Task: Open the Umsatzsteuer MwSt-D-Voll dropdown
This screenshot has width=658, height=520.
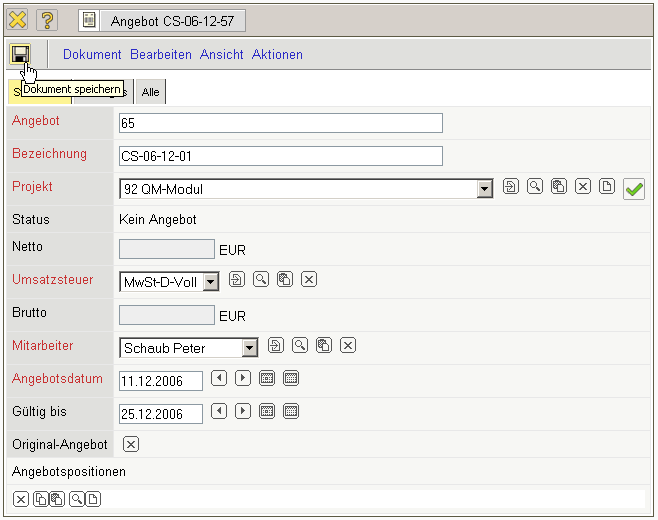Action: 210,282
